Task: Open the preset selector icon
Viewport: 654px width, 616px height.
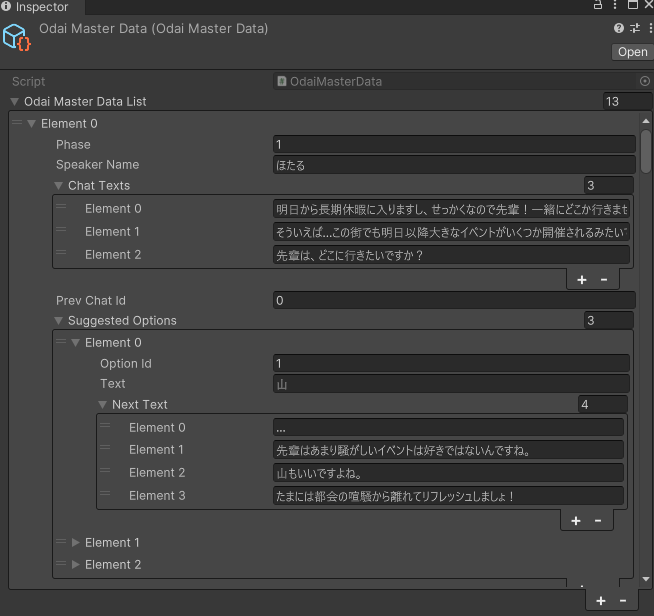Action: (x=635, y=28)
